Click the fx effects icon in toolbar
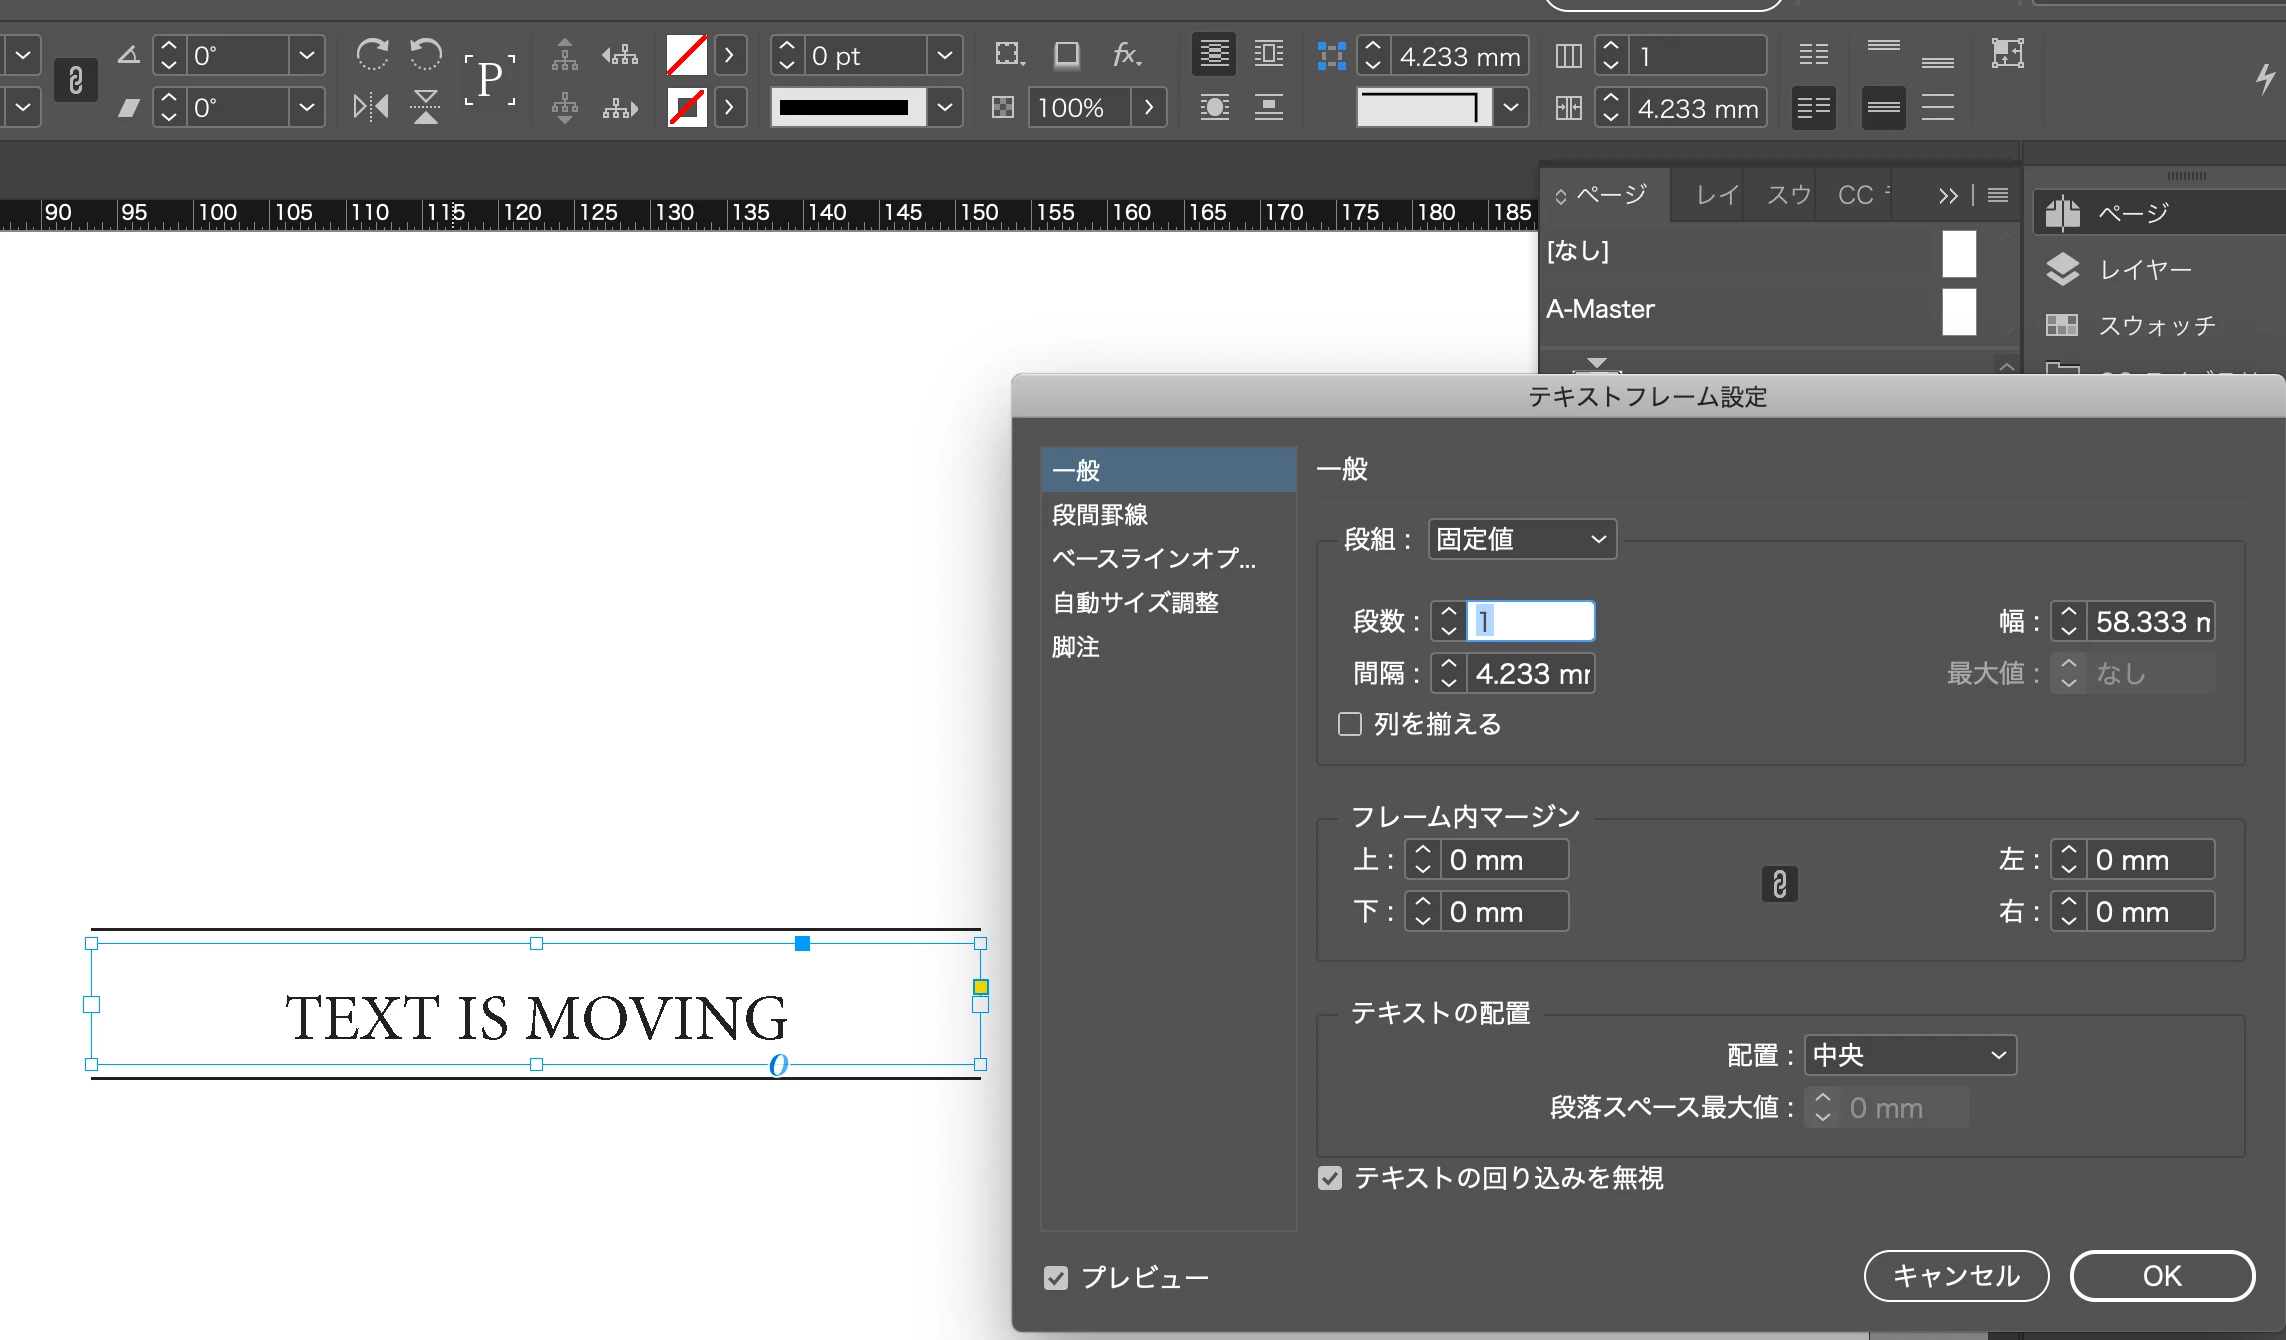Viewport: 2286px width, 1340px height. click(x=1127, y=54)
